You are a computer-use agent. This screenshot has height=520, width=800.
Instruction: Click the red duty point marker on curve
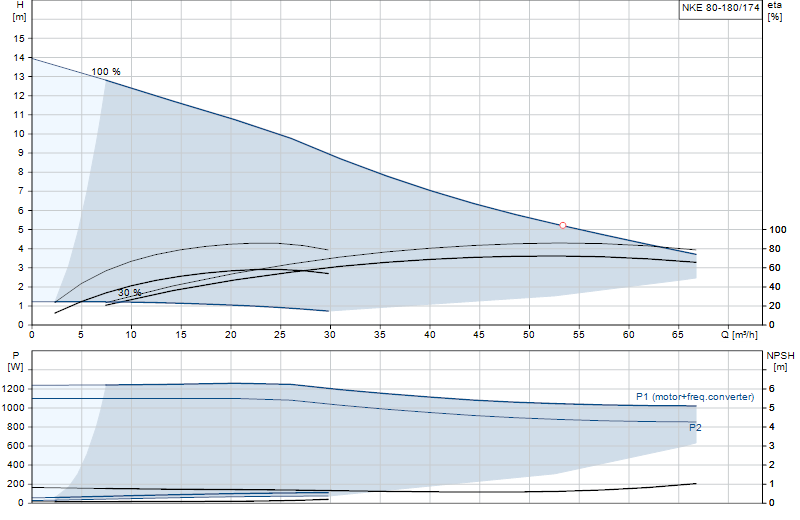pyautogui.click(x=563, y=225)
